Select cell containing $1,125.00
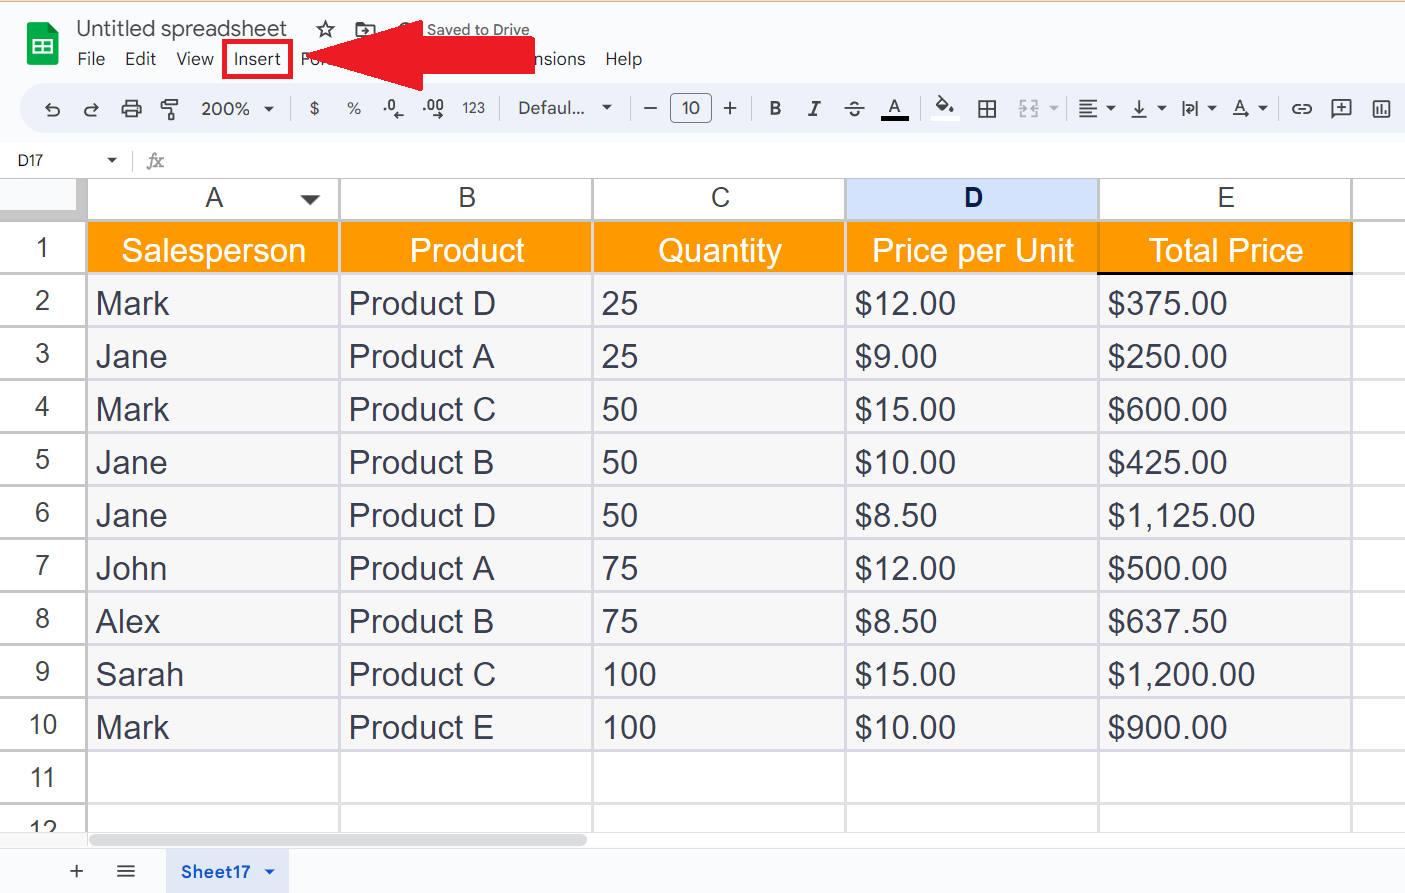 [x=1225, y=514]
